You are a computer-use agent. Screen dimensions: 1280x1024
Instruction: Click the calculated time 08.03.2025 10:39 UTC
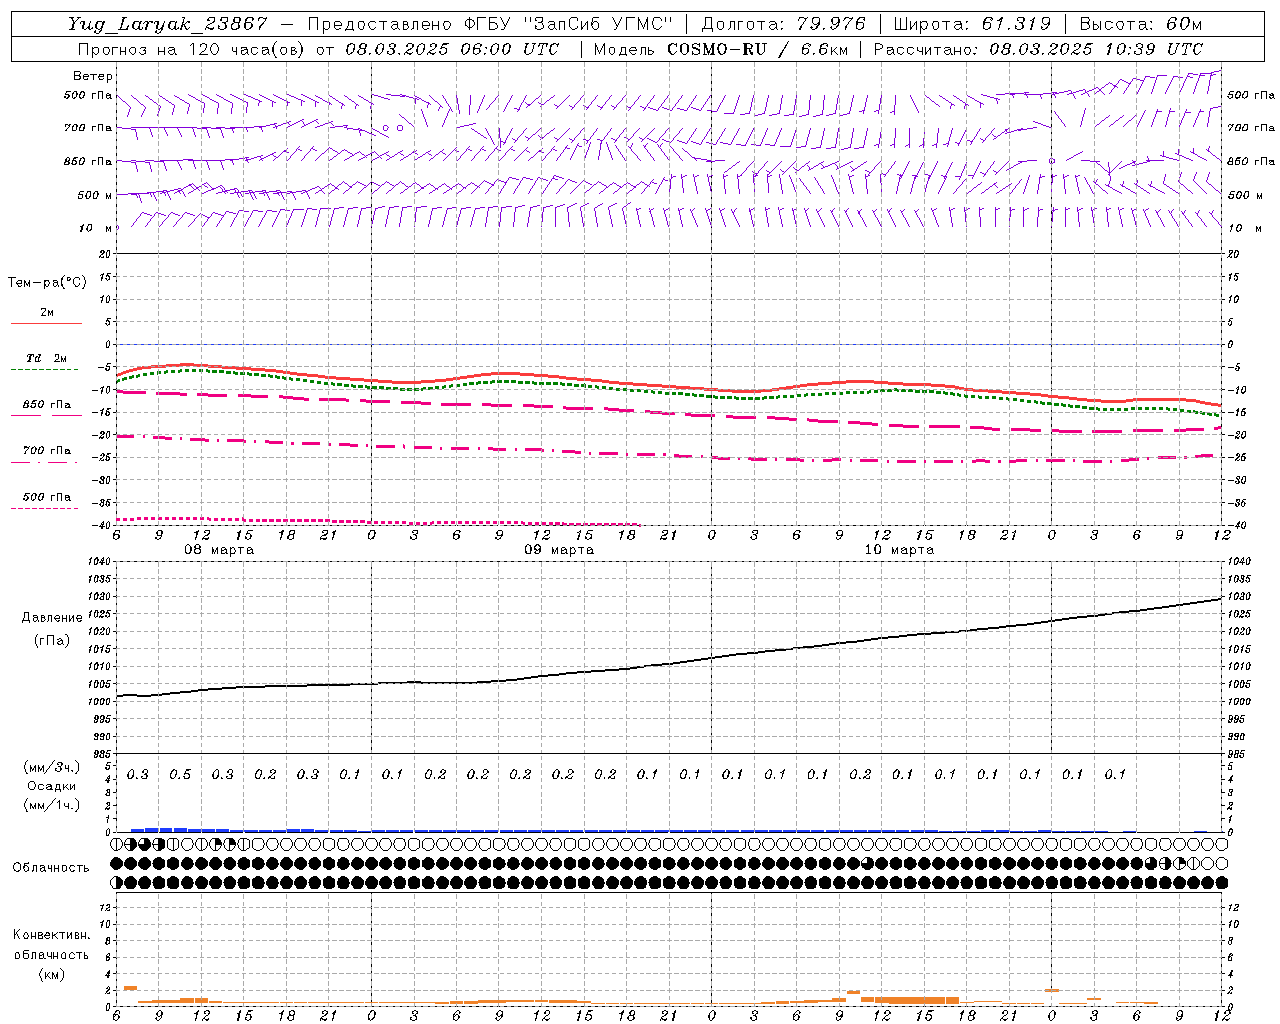[1096, 49]
